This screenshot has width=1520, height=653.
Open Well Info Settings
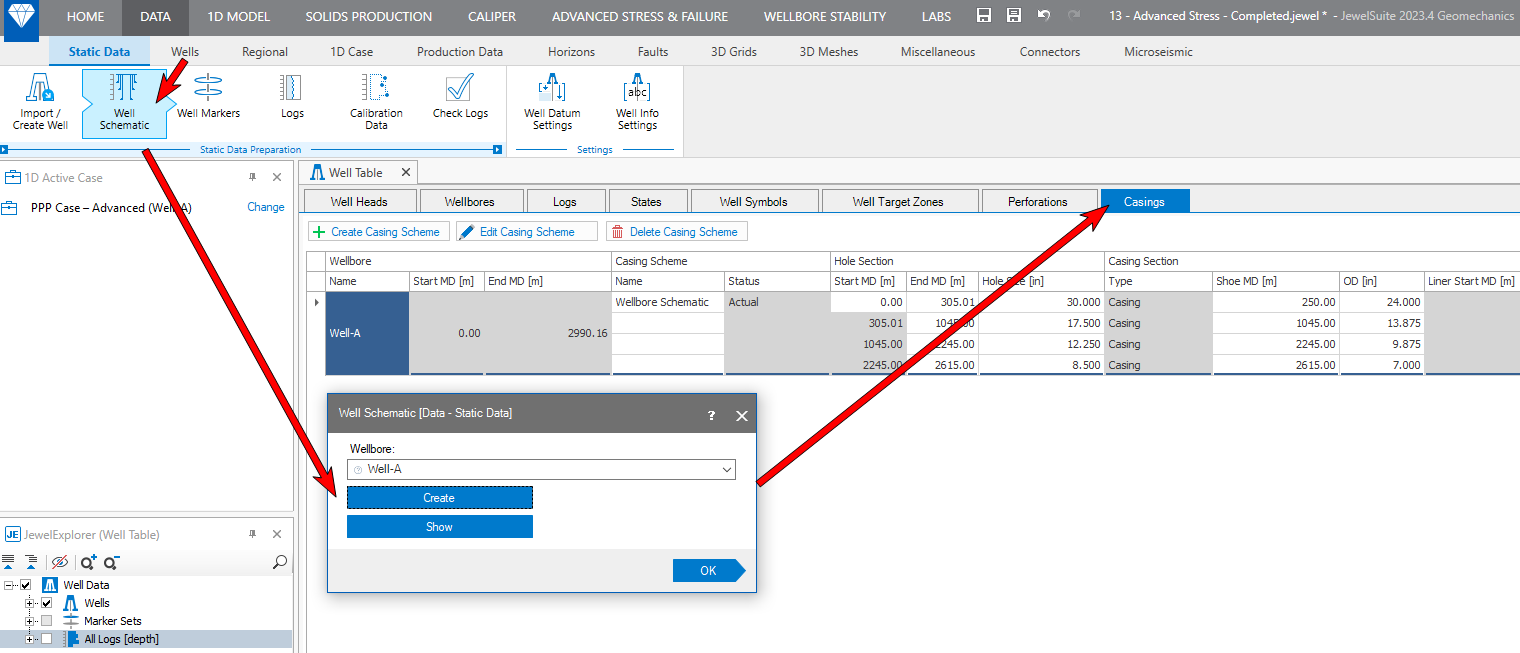pyautogui.click(x=637, y=102)
